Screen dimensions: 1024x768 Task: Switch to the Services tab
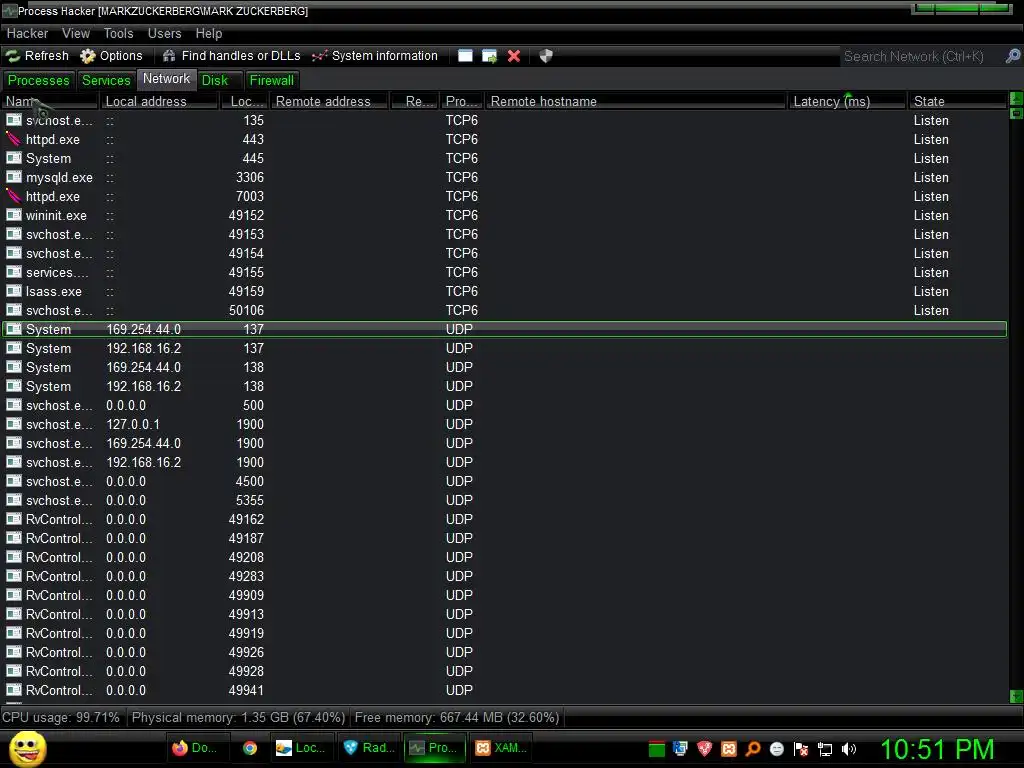click(106, 80)
